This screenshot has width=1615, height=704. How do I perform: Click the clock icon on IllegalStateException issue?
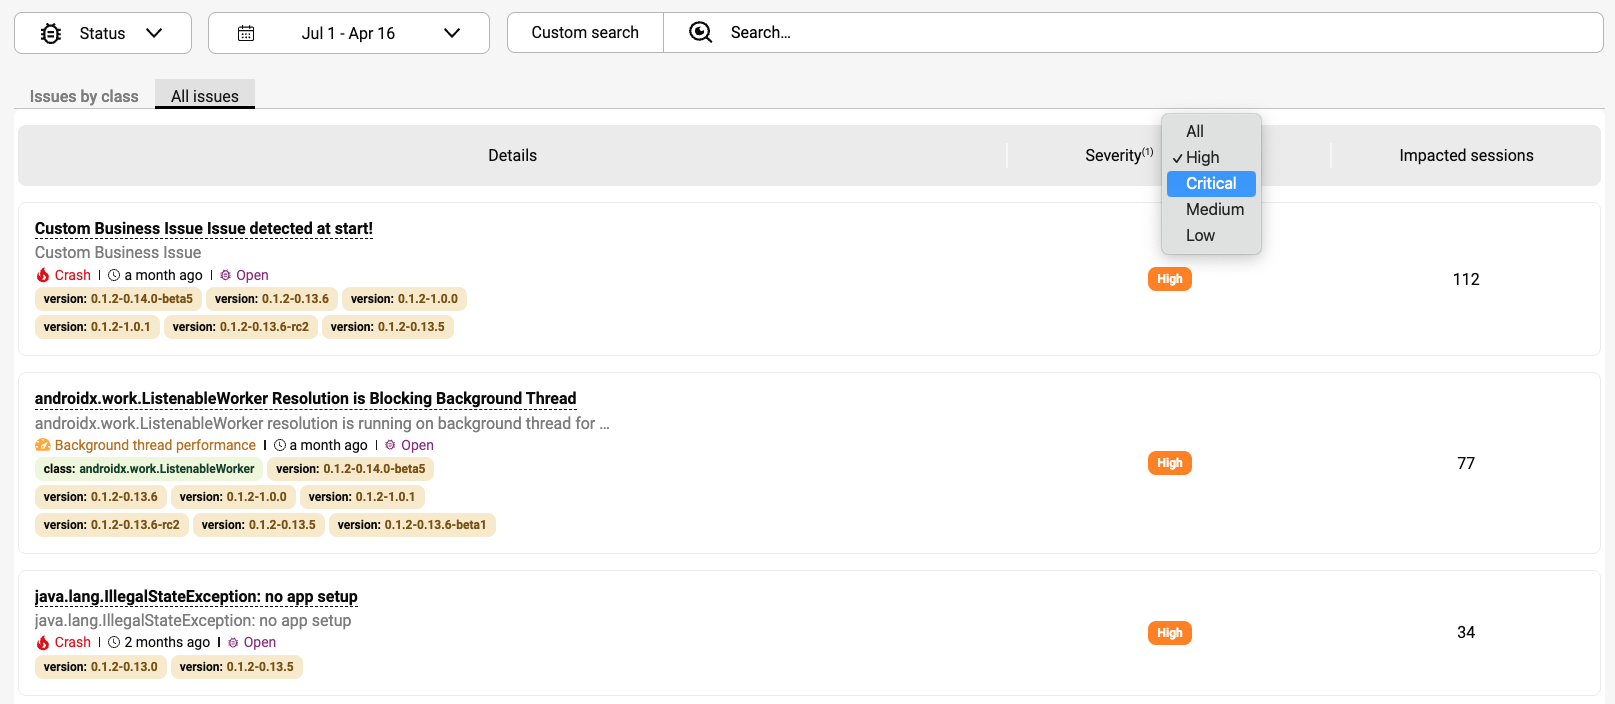(x=114, y=642)
